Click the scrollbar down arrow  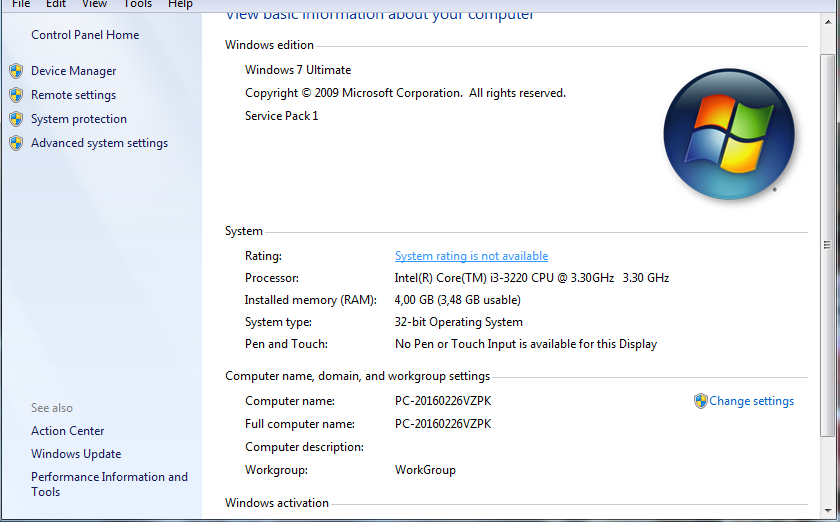(828, 511)
